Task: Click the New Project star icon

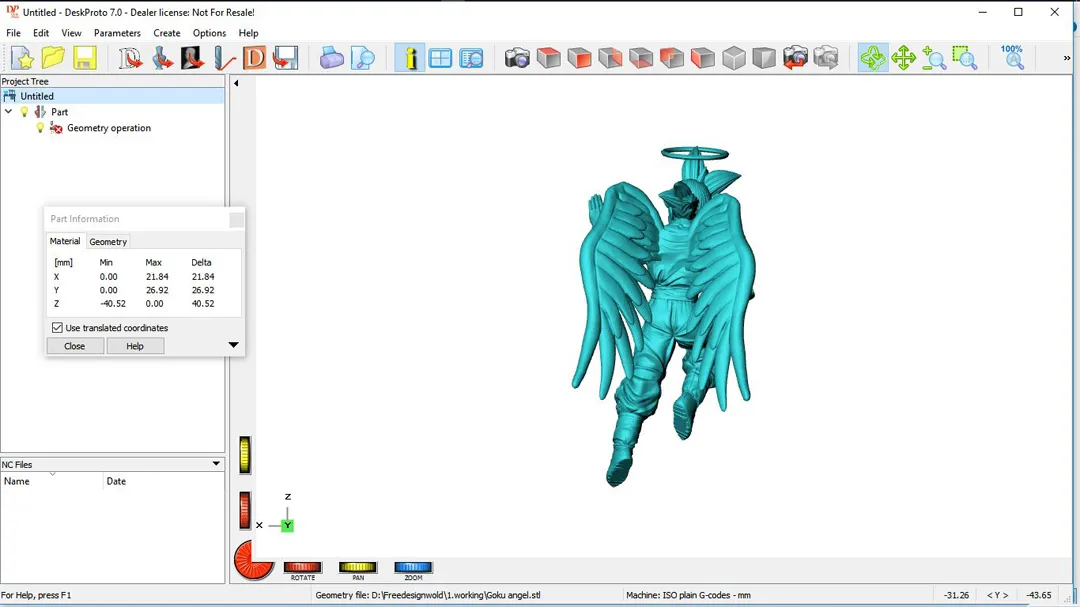Action: coord(22,59)
